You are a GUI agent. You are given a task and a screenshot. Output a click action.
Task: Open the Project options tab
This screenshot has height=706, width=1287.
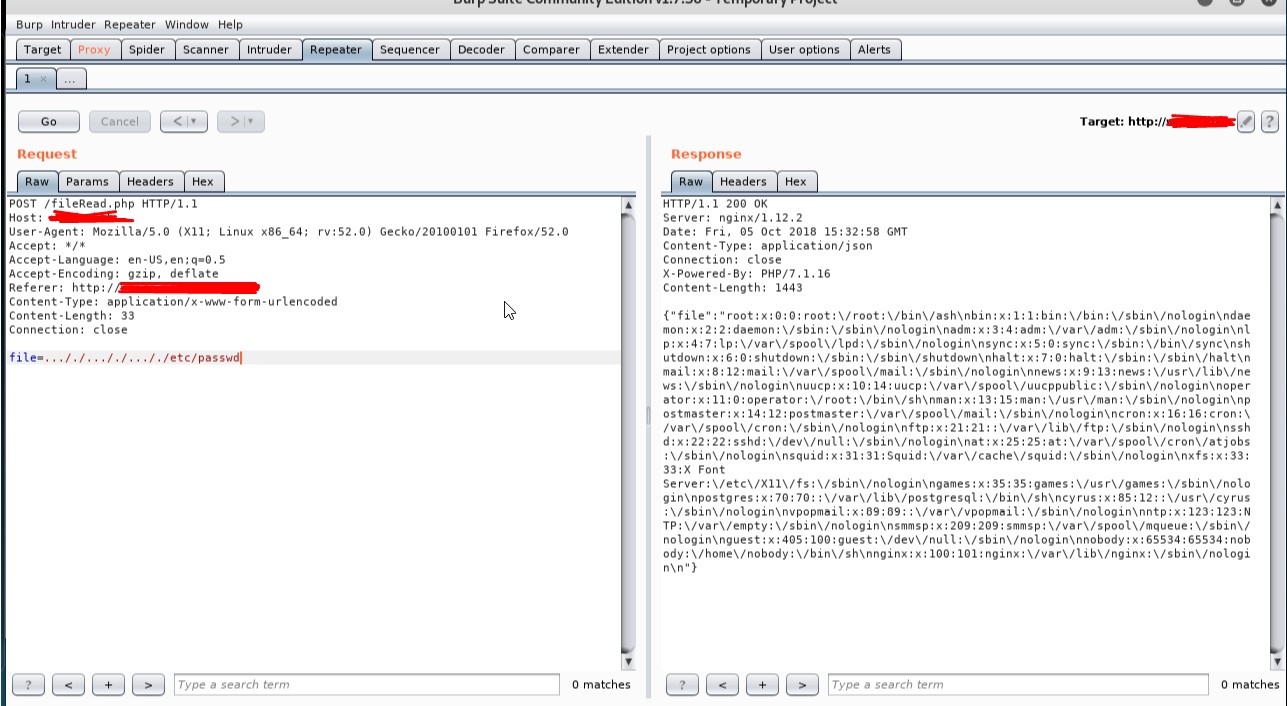point(709,50)
